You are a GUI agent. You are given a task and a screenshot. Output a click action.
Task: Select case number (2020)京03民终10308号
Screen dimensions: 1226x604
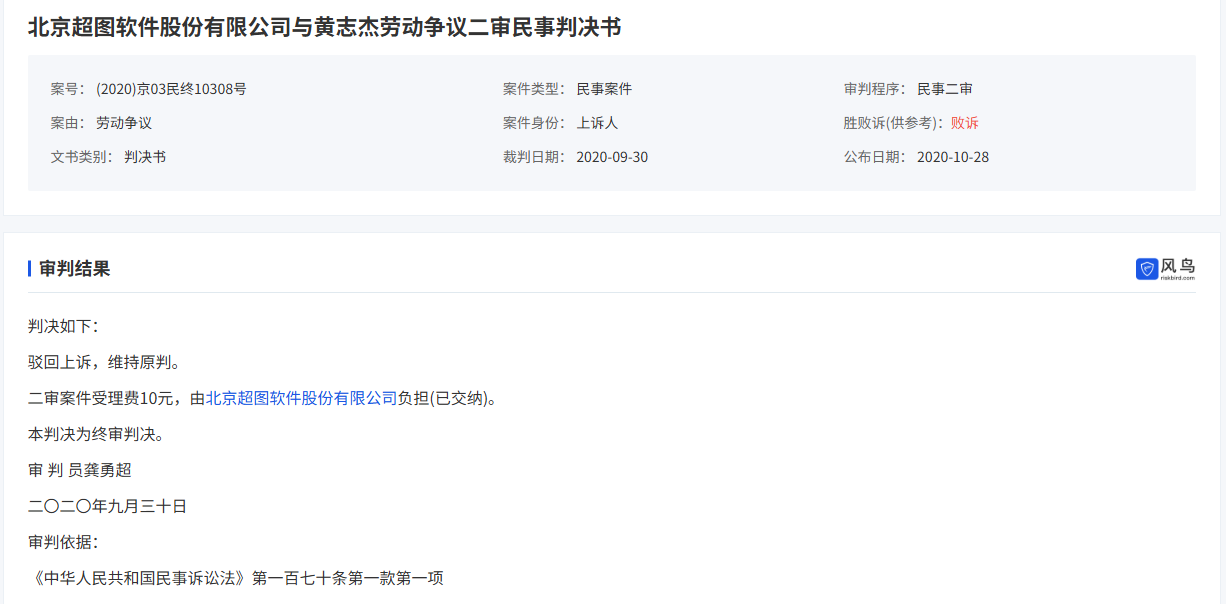(171, 89)
